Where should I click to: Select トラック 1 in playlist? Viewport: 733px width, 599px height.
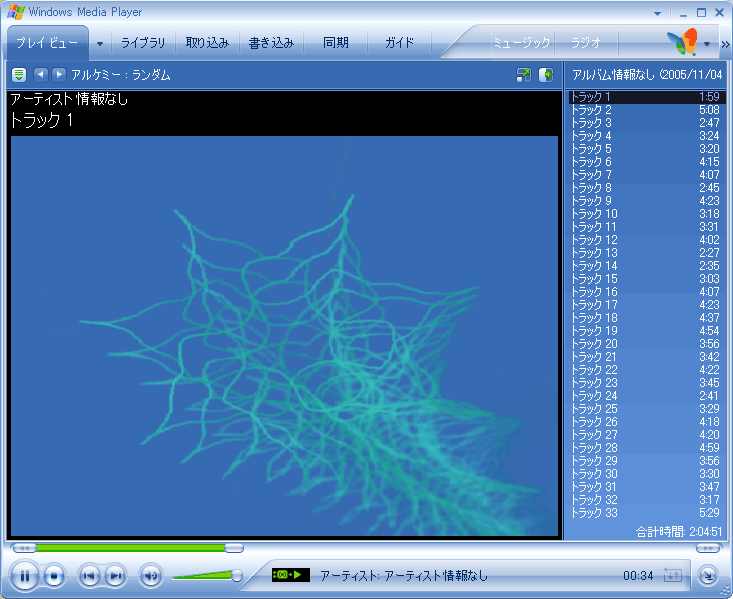[x=646, y=97]
